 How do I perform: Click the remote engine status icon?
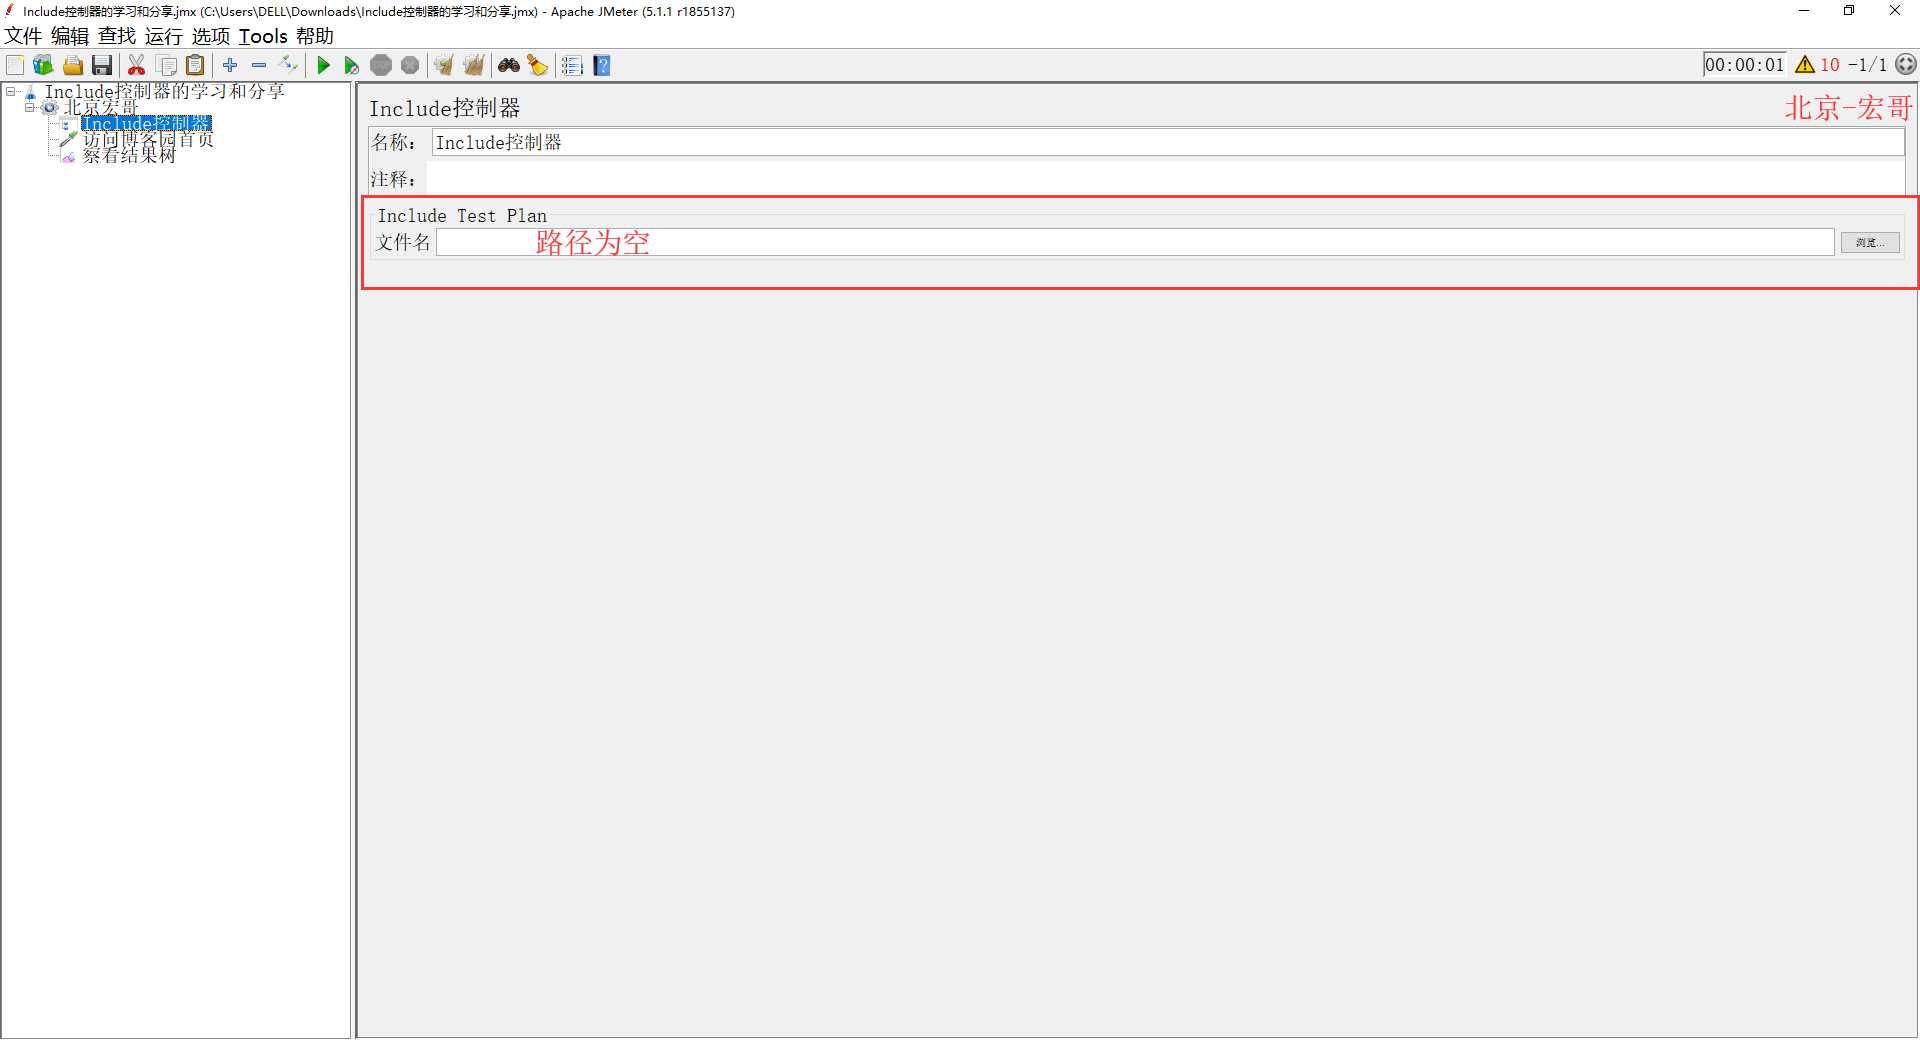pos(1906,64)
